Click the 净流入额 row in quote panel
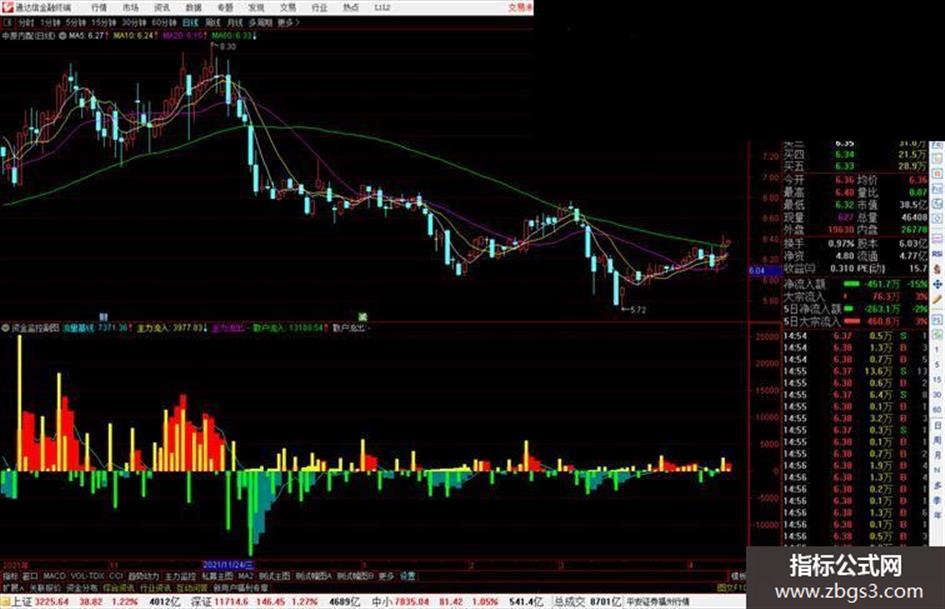 pos(855,284)
